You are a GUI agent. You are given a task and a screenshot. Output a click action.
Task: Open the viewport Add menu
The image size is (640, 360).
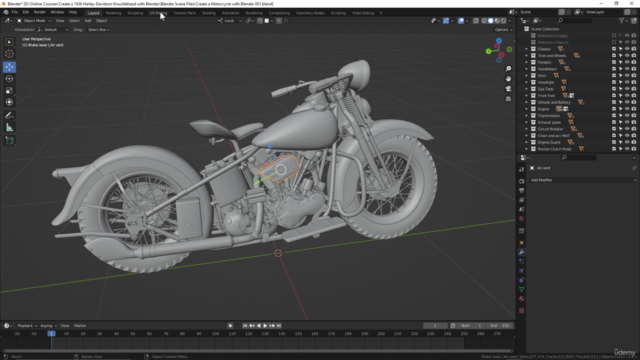(x=88, y=20)
